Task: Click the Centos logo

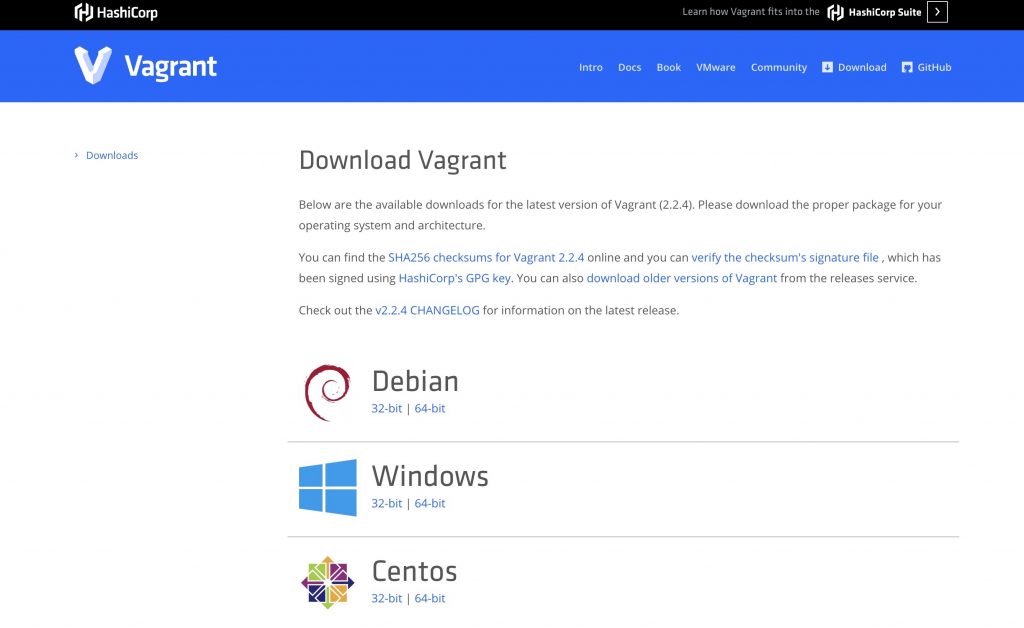Action: tap(328, 582)
